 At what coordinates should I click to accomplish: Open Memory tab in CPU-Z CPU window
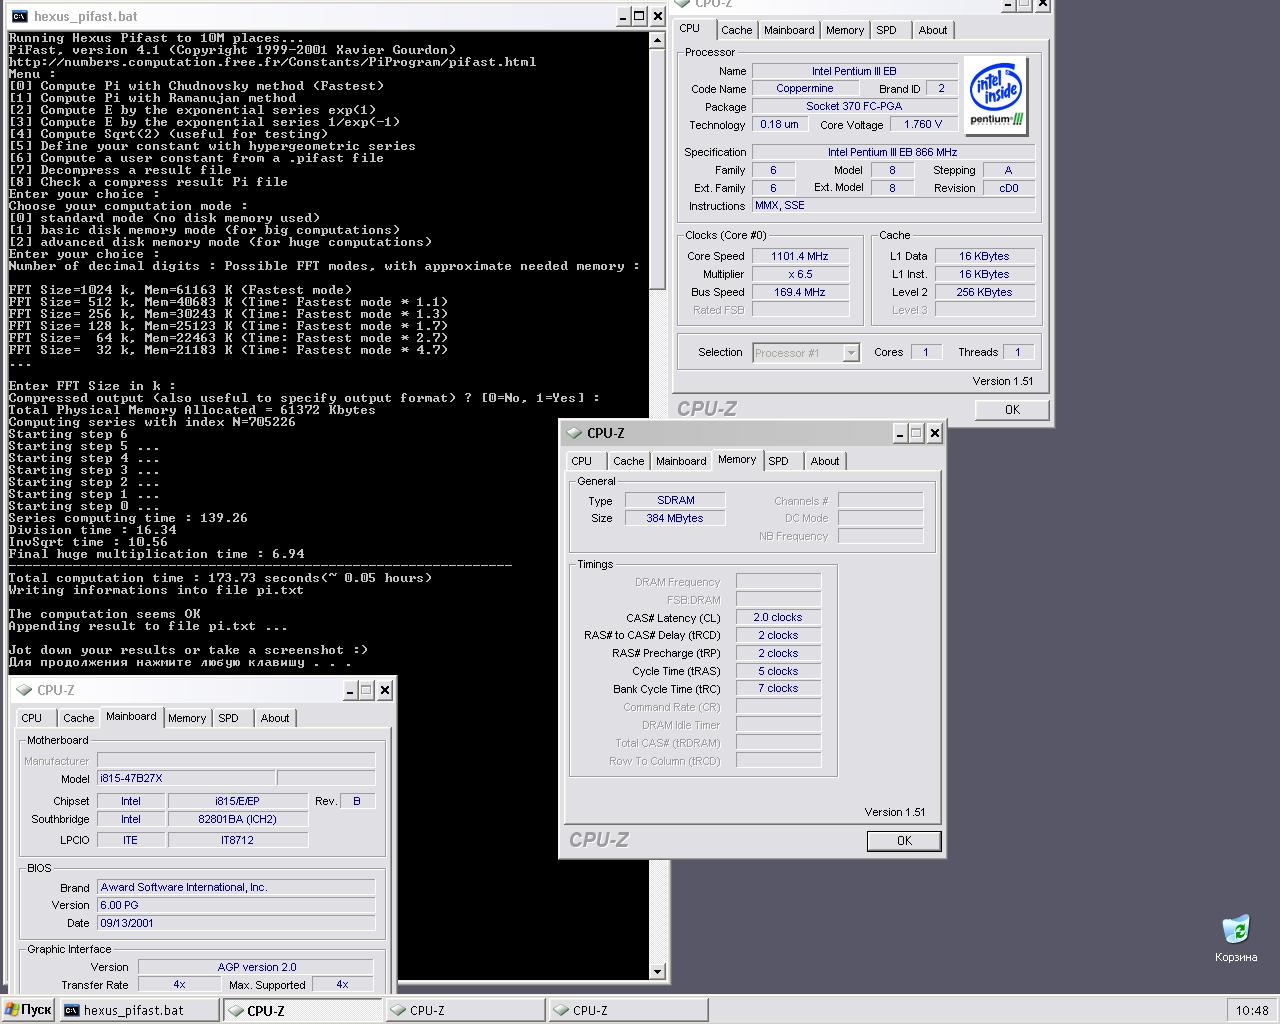pyautogui.click(x=845, y=30)
